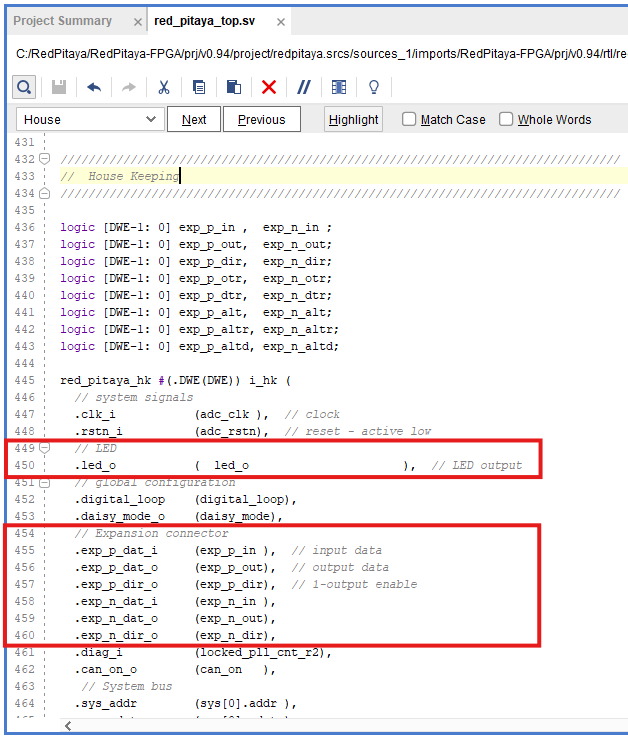Image resolution: width=628 pixels, height=741 pixels.
Task: Switch to the Project Summary tab
Action: pos(62,21)
